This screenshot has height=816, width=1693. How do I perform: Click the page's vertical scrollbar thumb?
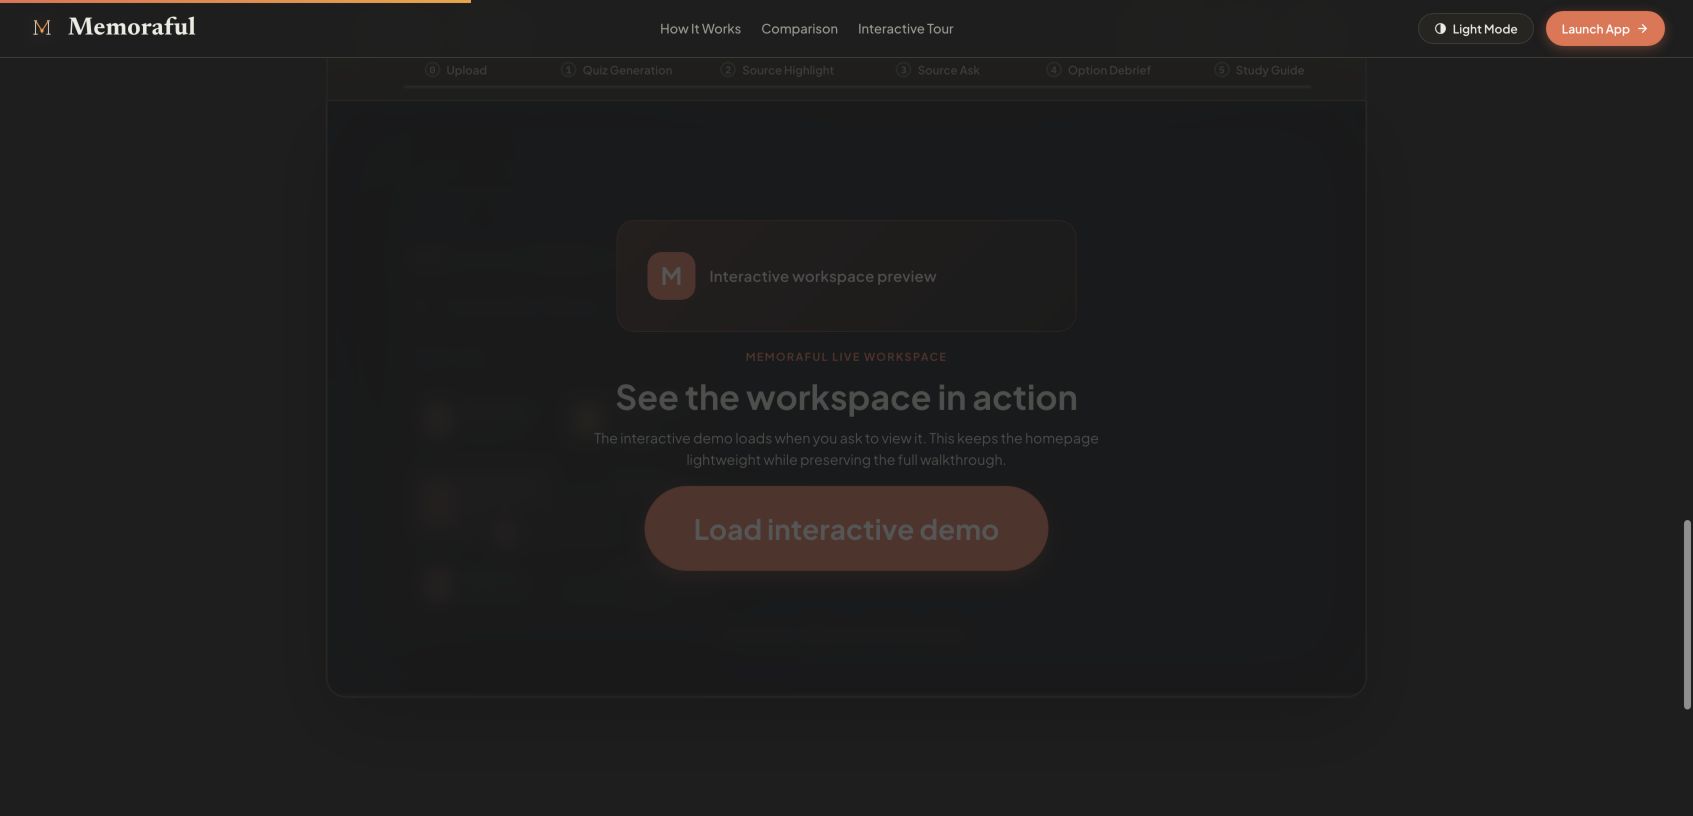tap(1687, 615)
